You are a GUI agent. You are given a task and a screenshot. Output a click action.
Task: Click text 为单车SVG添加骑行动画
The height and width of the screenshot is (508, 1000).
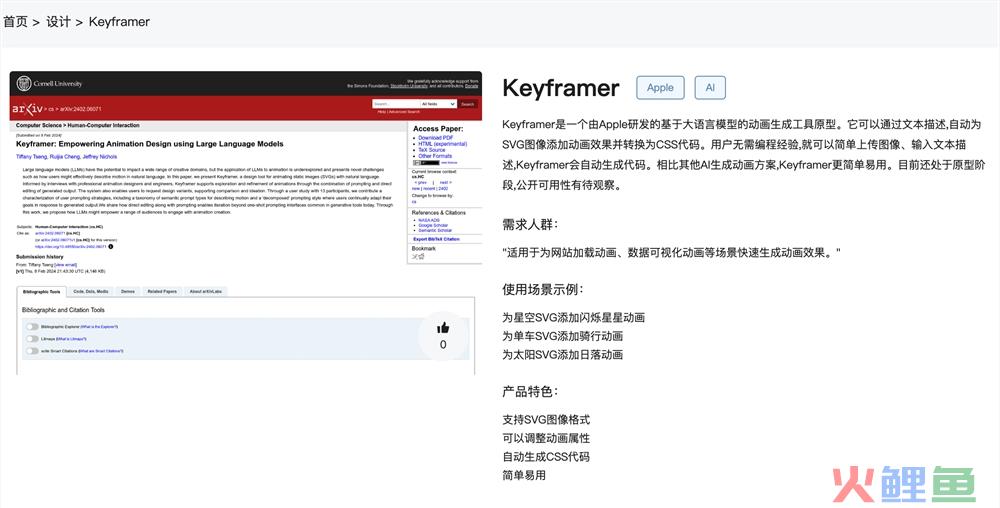click(x=562, y=336)
